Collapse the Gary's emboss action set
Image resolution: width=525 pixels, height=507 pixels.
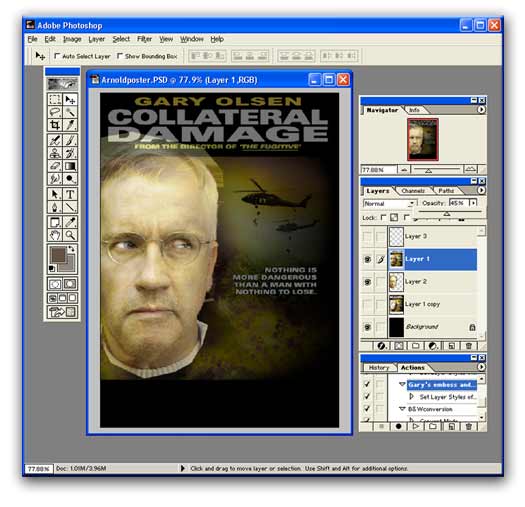[402, 384]
